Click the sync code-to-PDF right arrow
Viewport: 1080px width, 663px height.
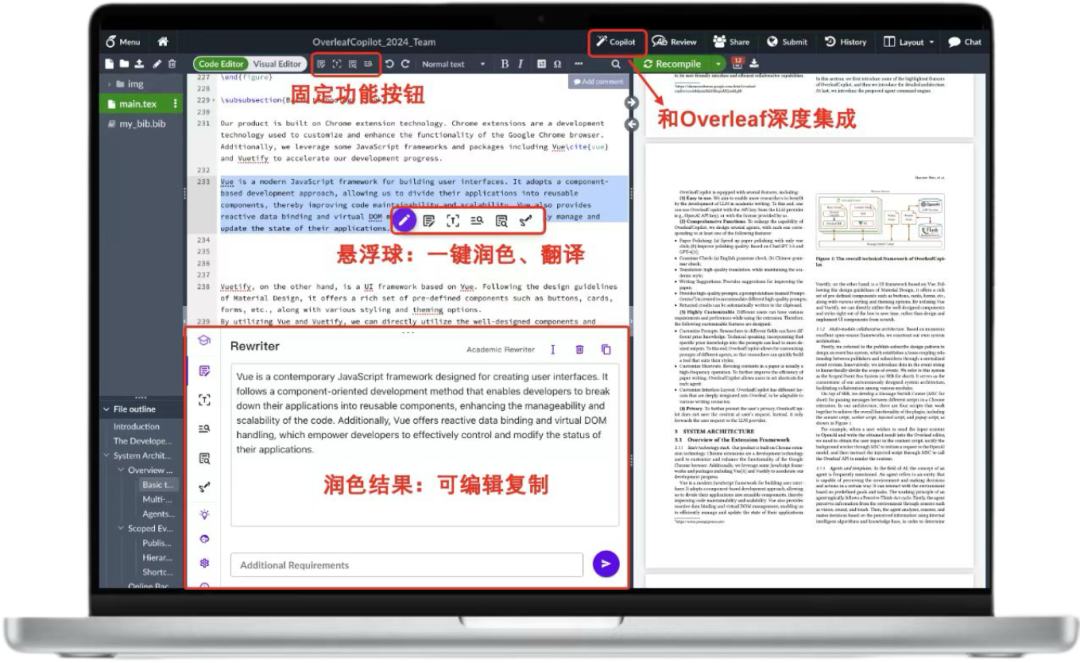631,103
